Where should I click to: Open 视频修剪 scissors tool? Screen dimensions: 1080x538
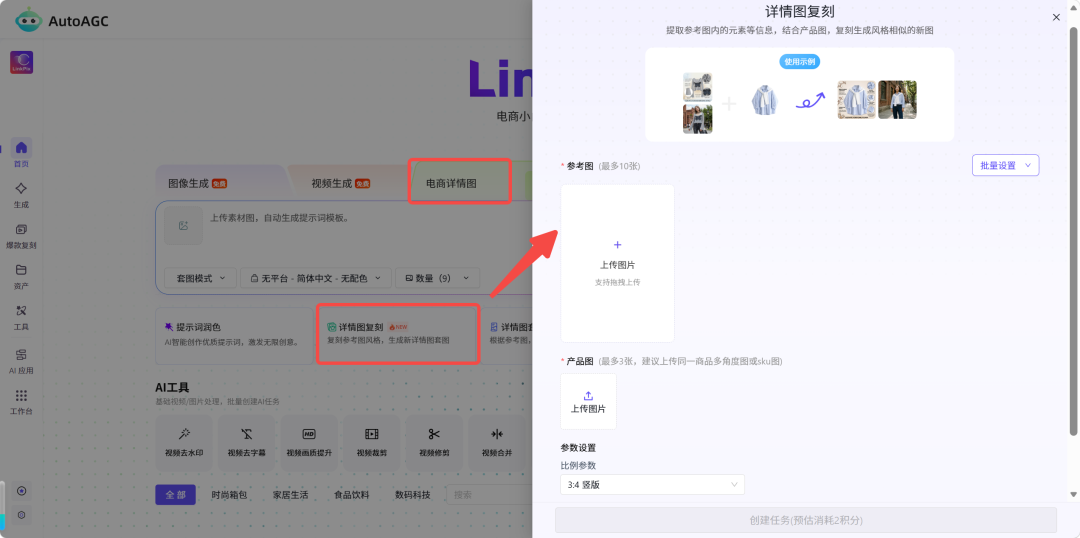434,442
